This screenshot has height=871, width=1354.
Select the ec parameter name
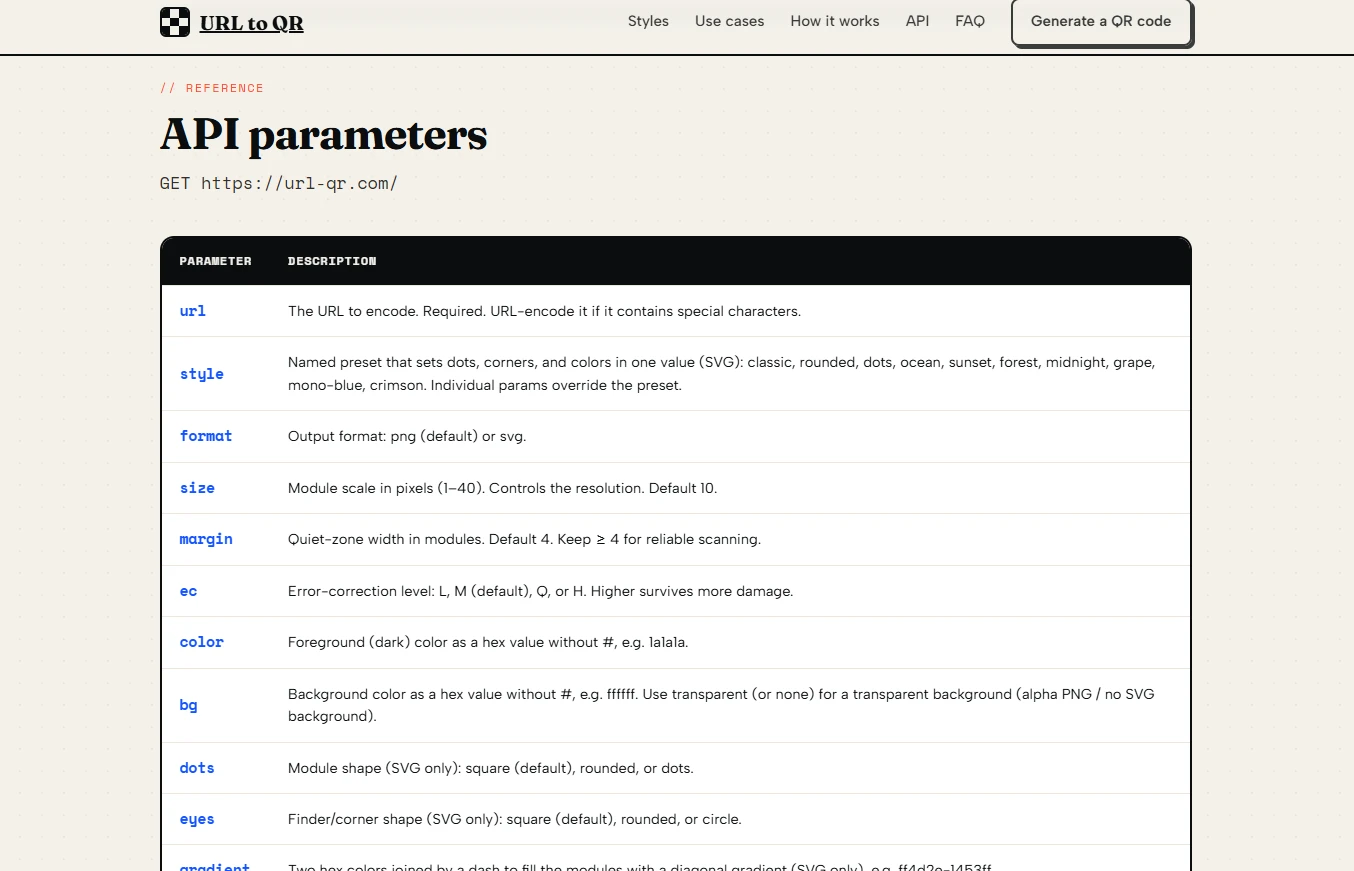[189, 591]
